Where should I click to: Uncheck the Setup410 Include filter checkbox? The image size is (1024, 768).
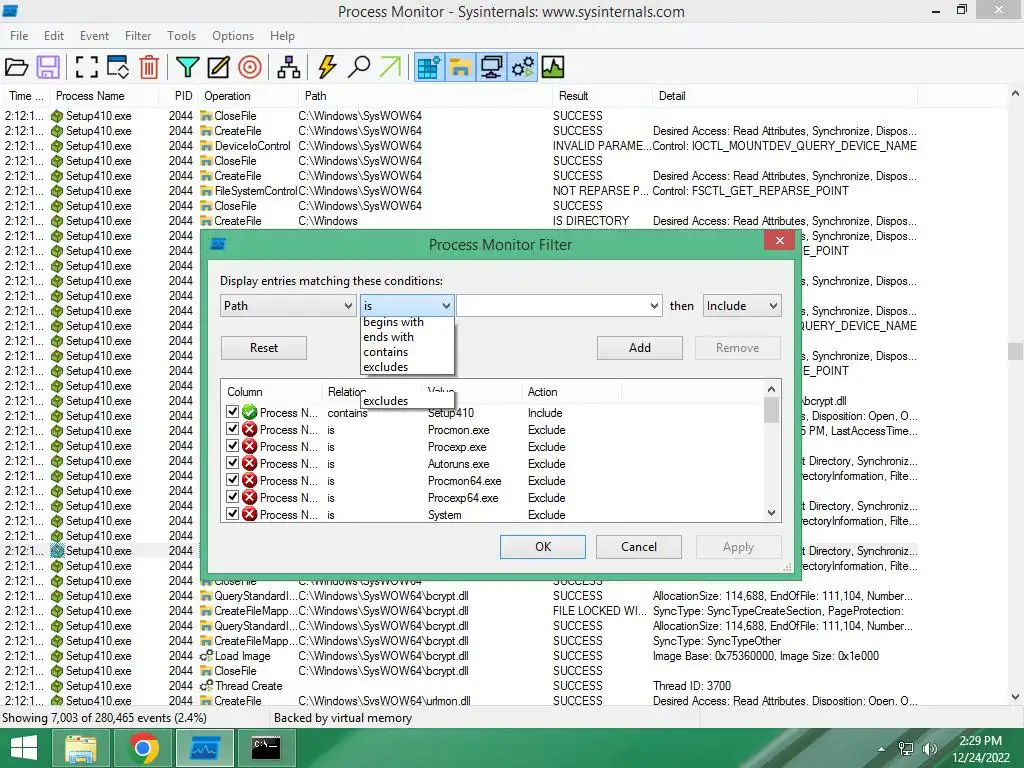(232, 412)
